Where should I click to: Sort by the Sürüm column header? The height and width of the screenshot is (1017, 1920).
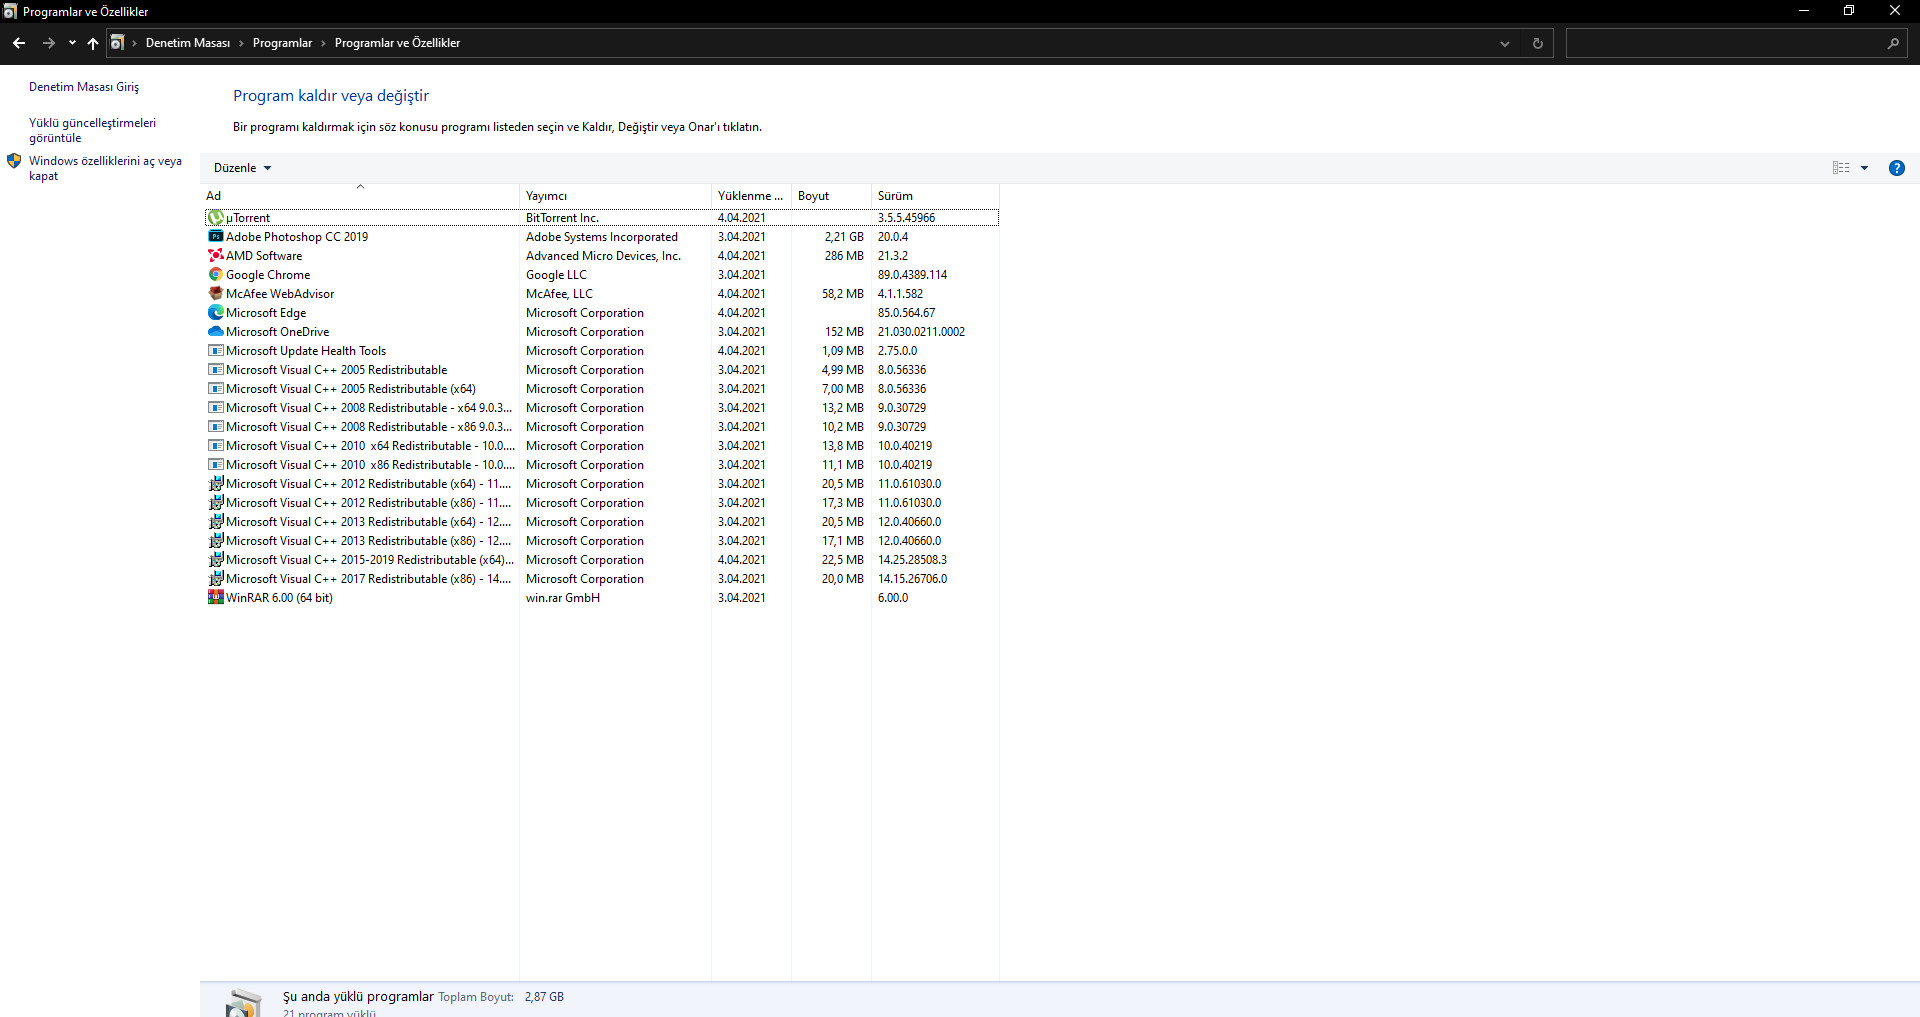(x=935, y=196)
